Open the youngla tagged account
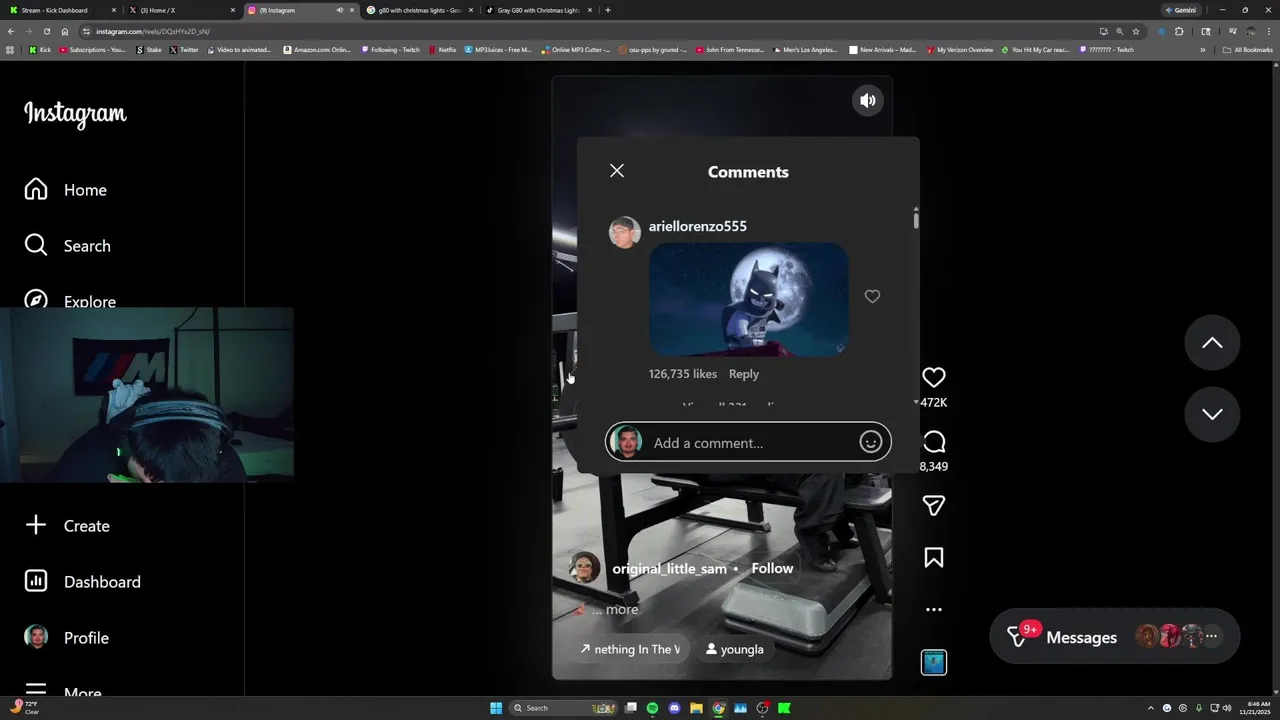This screenshot has height=720, width=1280. tap(734, 649)
